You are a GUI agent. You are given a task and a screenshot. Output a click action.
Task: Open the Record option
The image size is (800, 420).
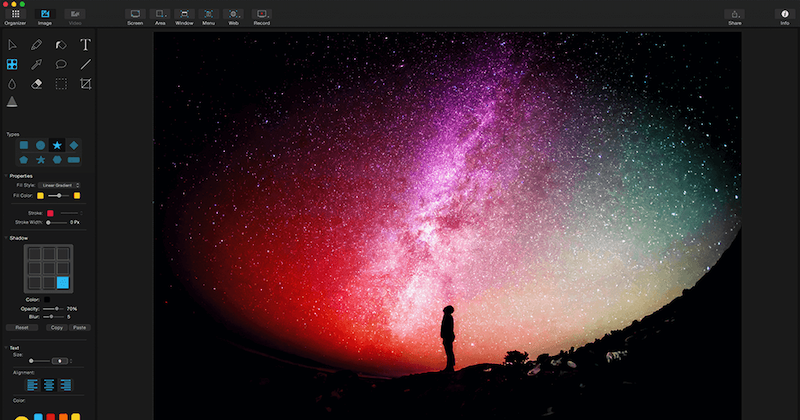[x=262, y=17]
